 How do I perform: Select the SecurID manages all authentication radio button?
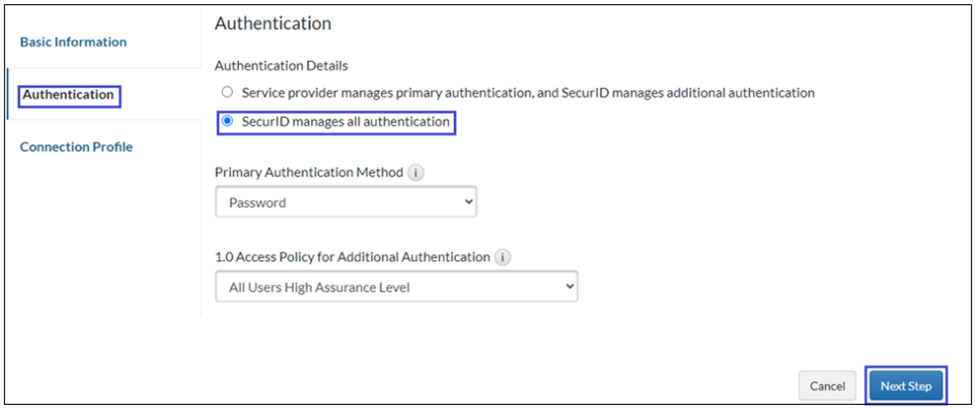click(x=227, y=122)
